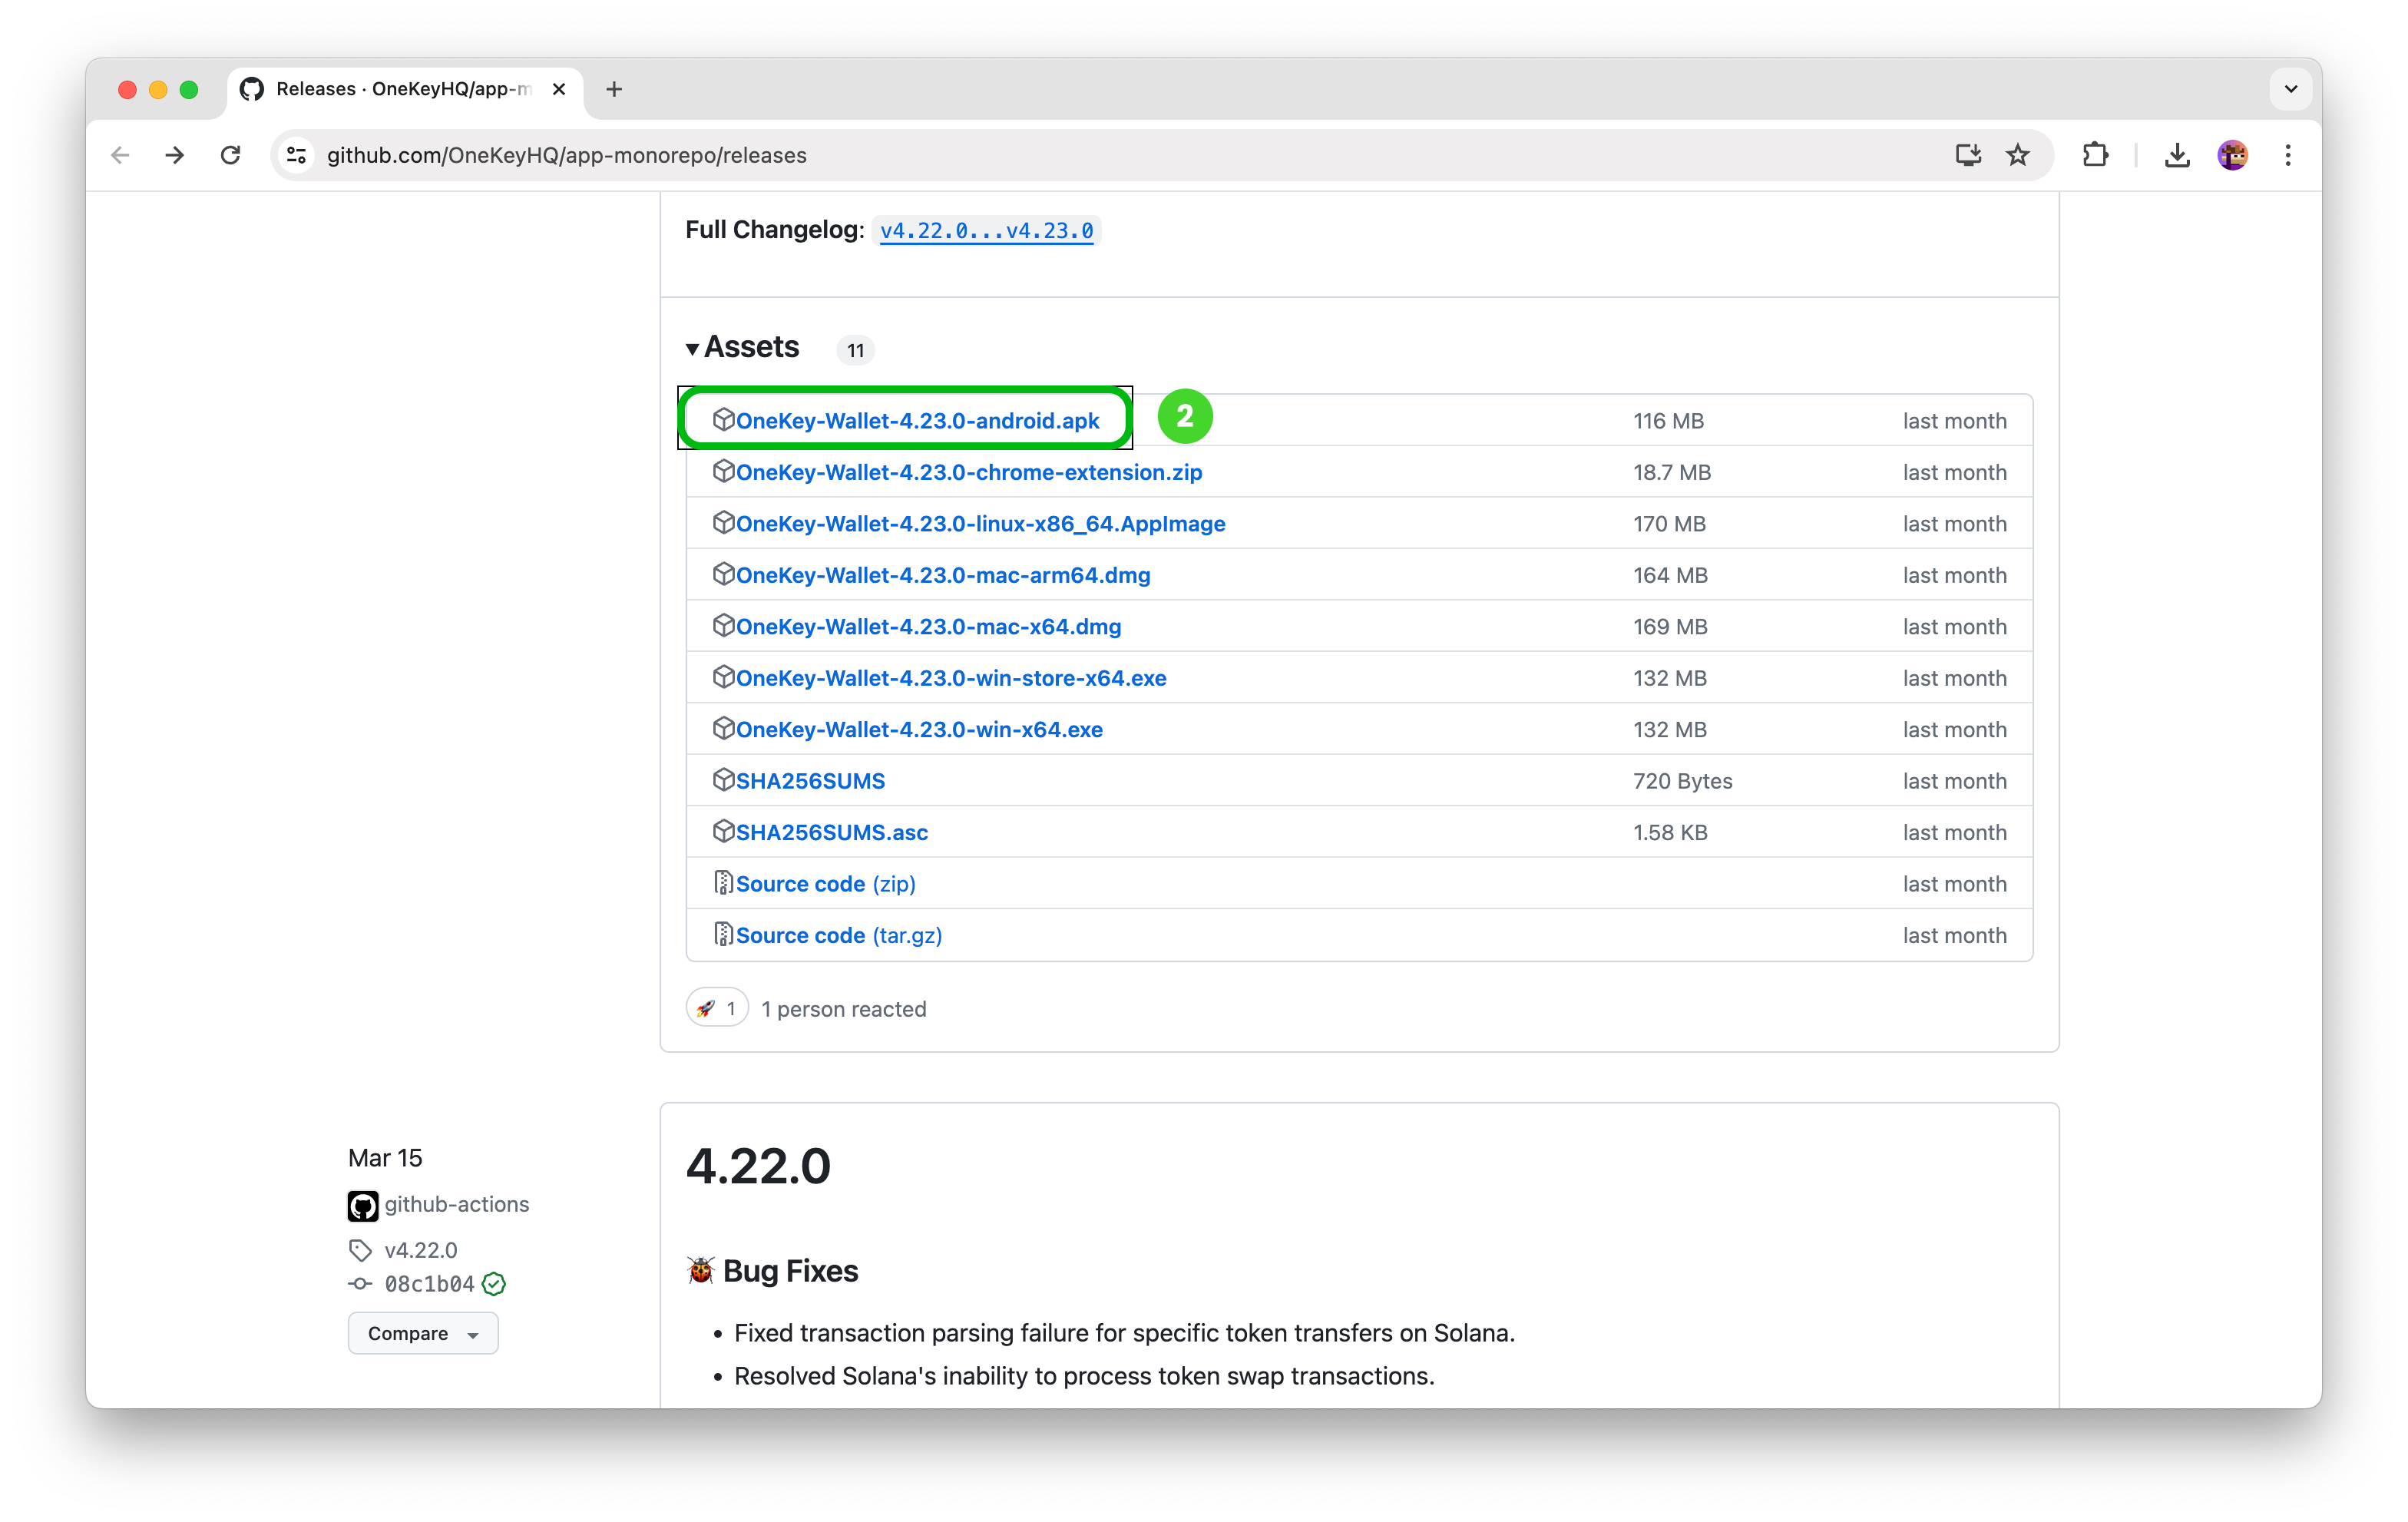Open the Chrome extensions puzzle icon

pyautogui.click(x=2095, y=155)
